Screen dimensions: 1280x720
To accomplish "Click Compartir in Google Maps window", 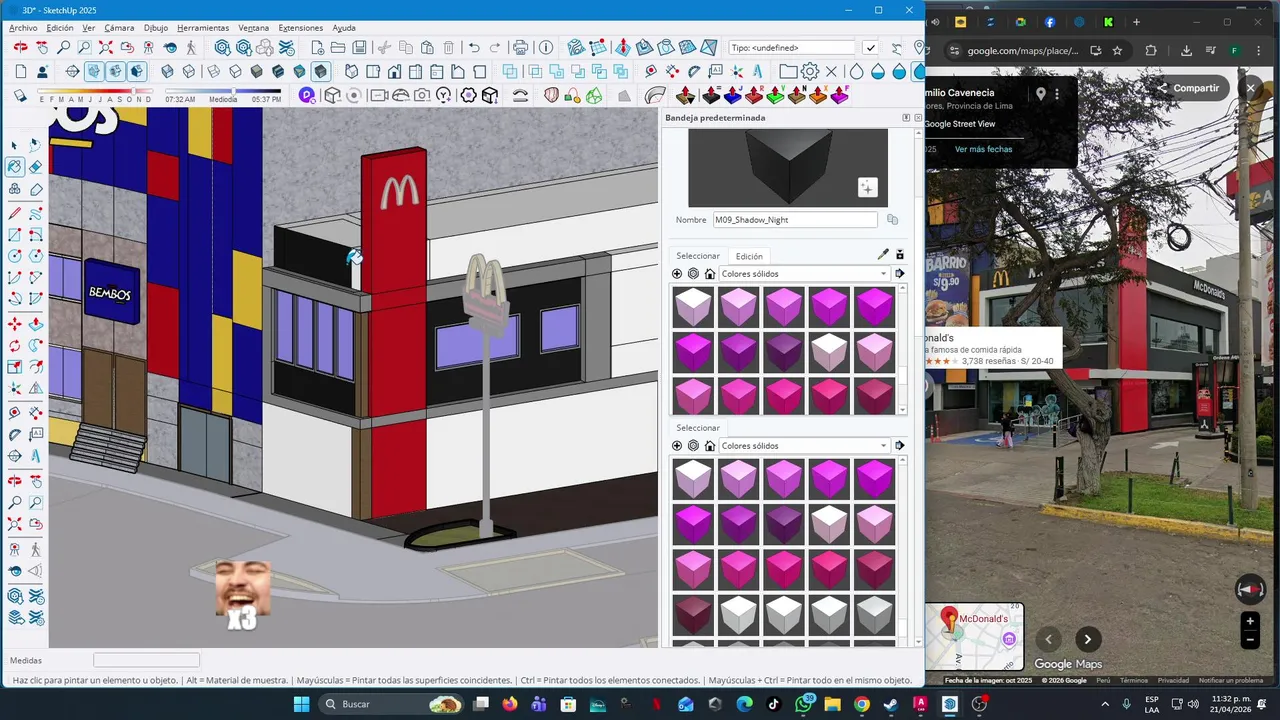I will pos(1188,88).
